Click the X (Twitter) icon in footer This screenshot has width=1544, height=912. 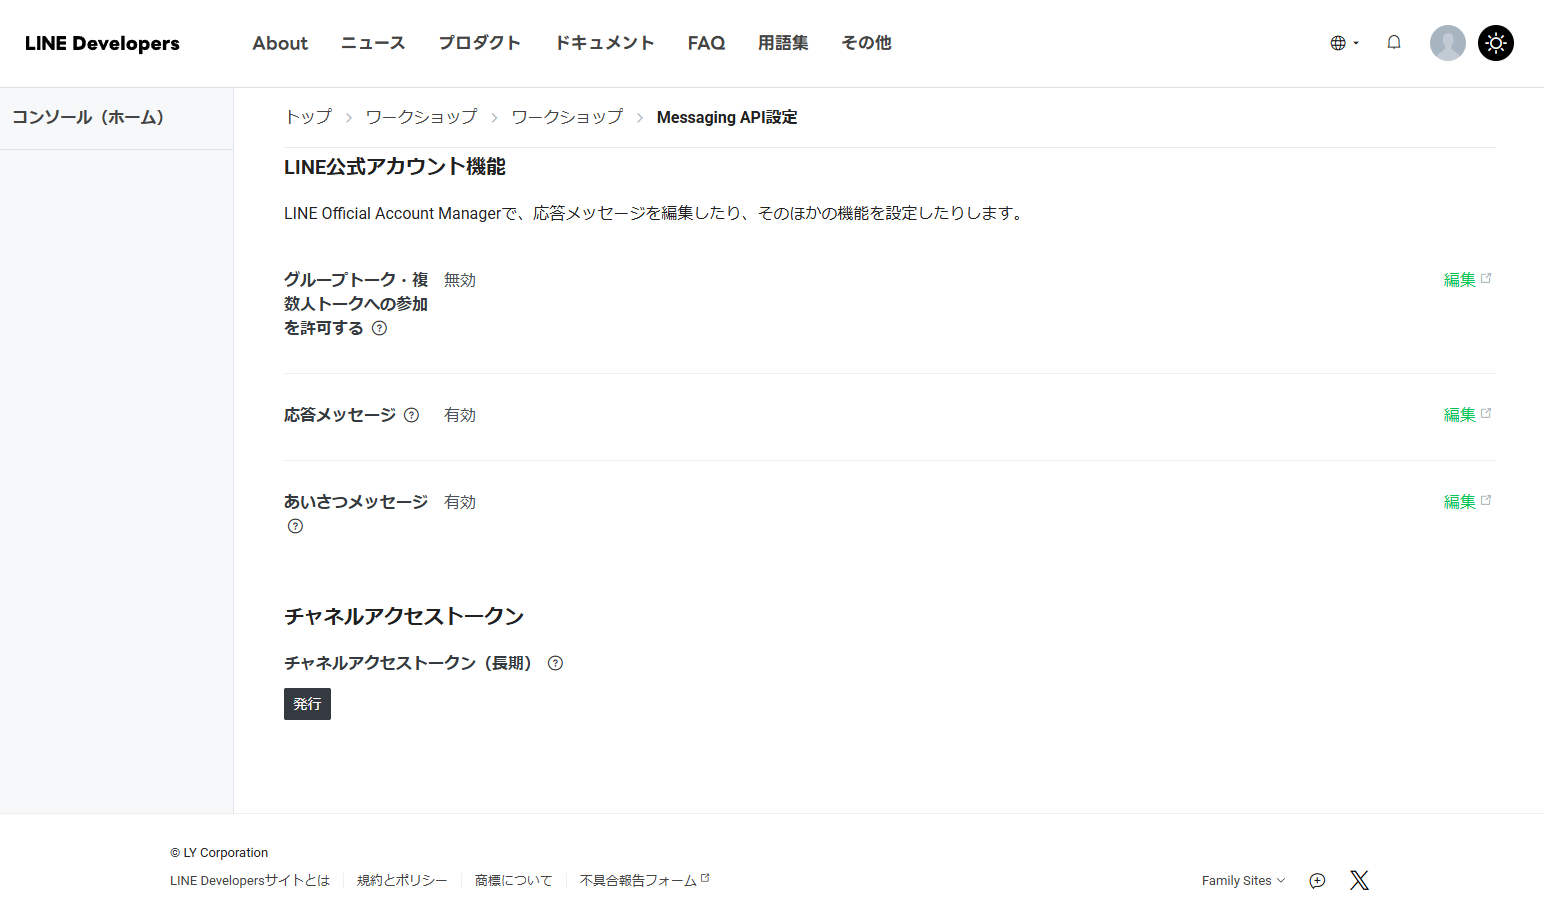pos(1359,880)
